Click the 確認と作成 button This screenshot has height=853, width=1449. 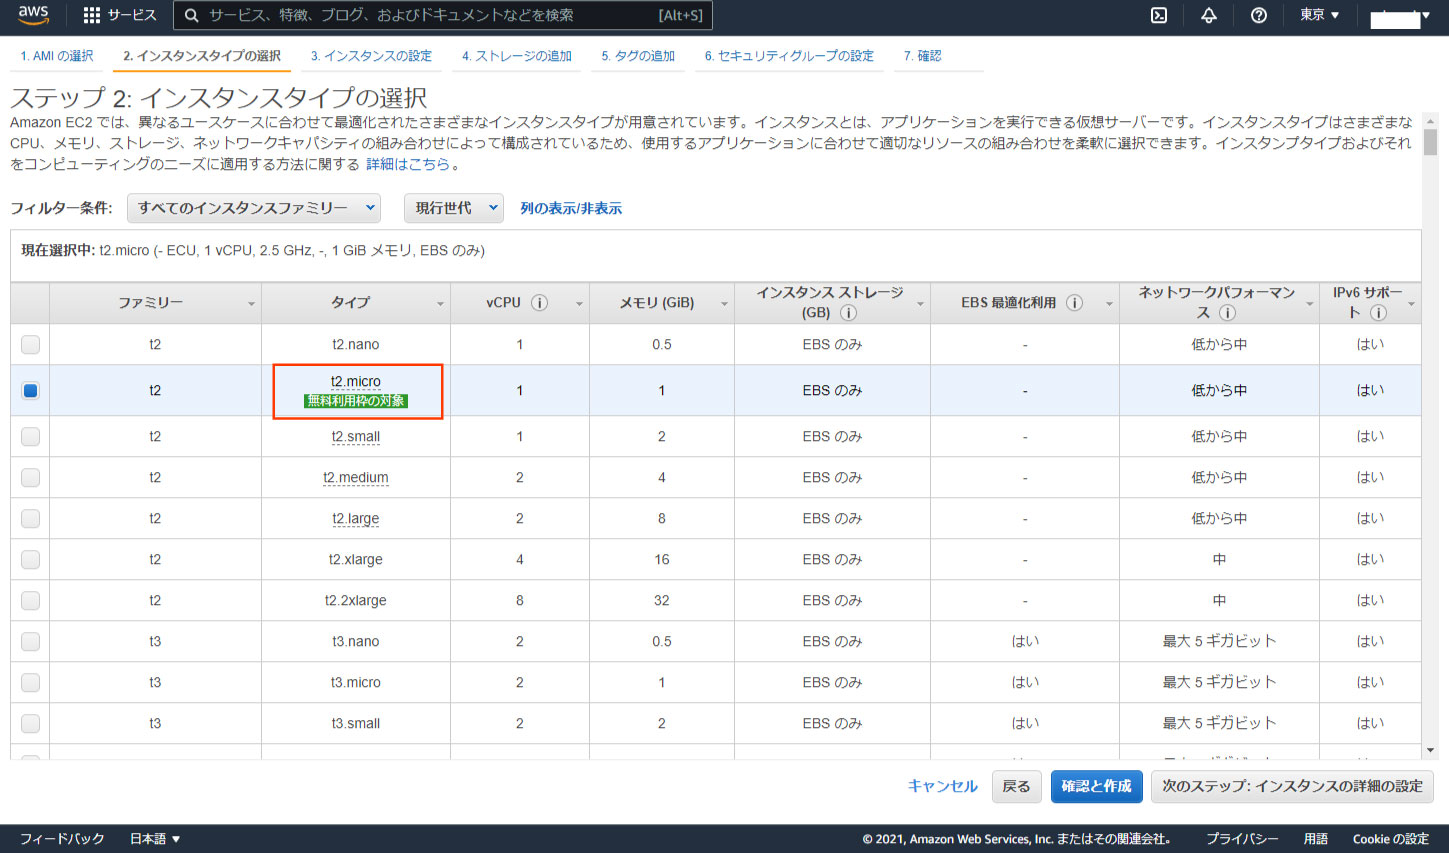point(1096,786)
